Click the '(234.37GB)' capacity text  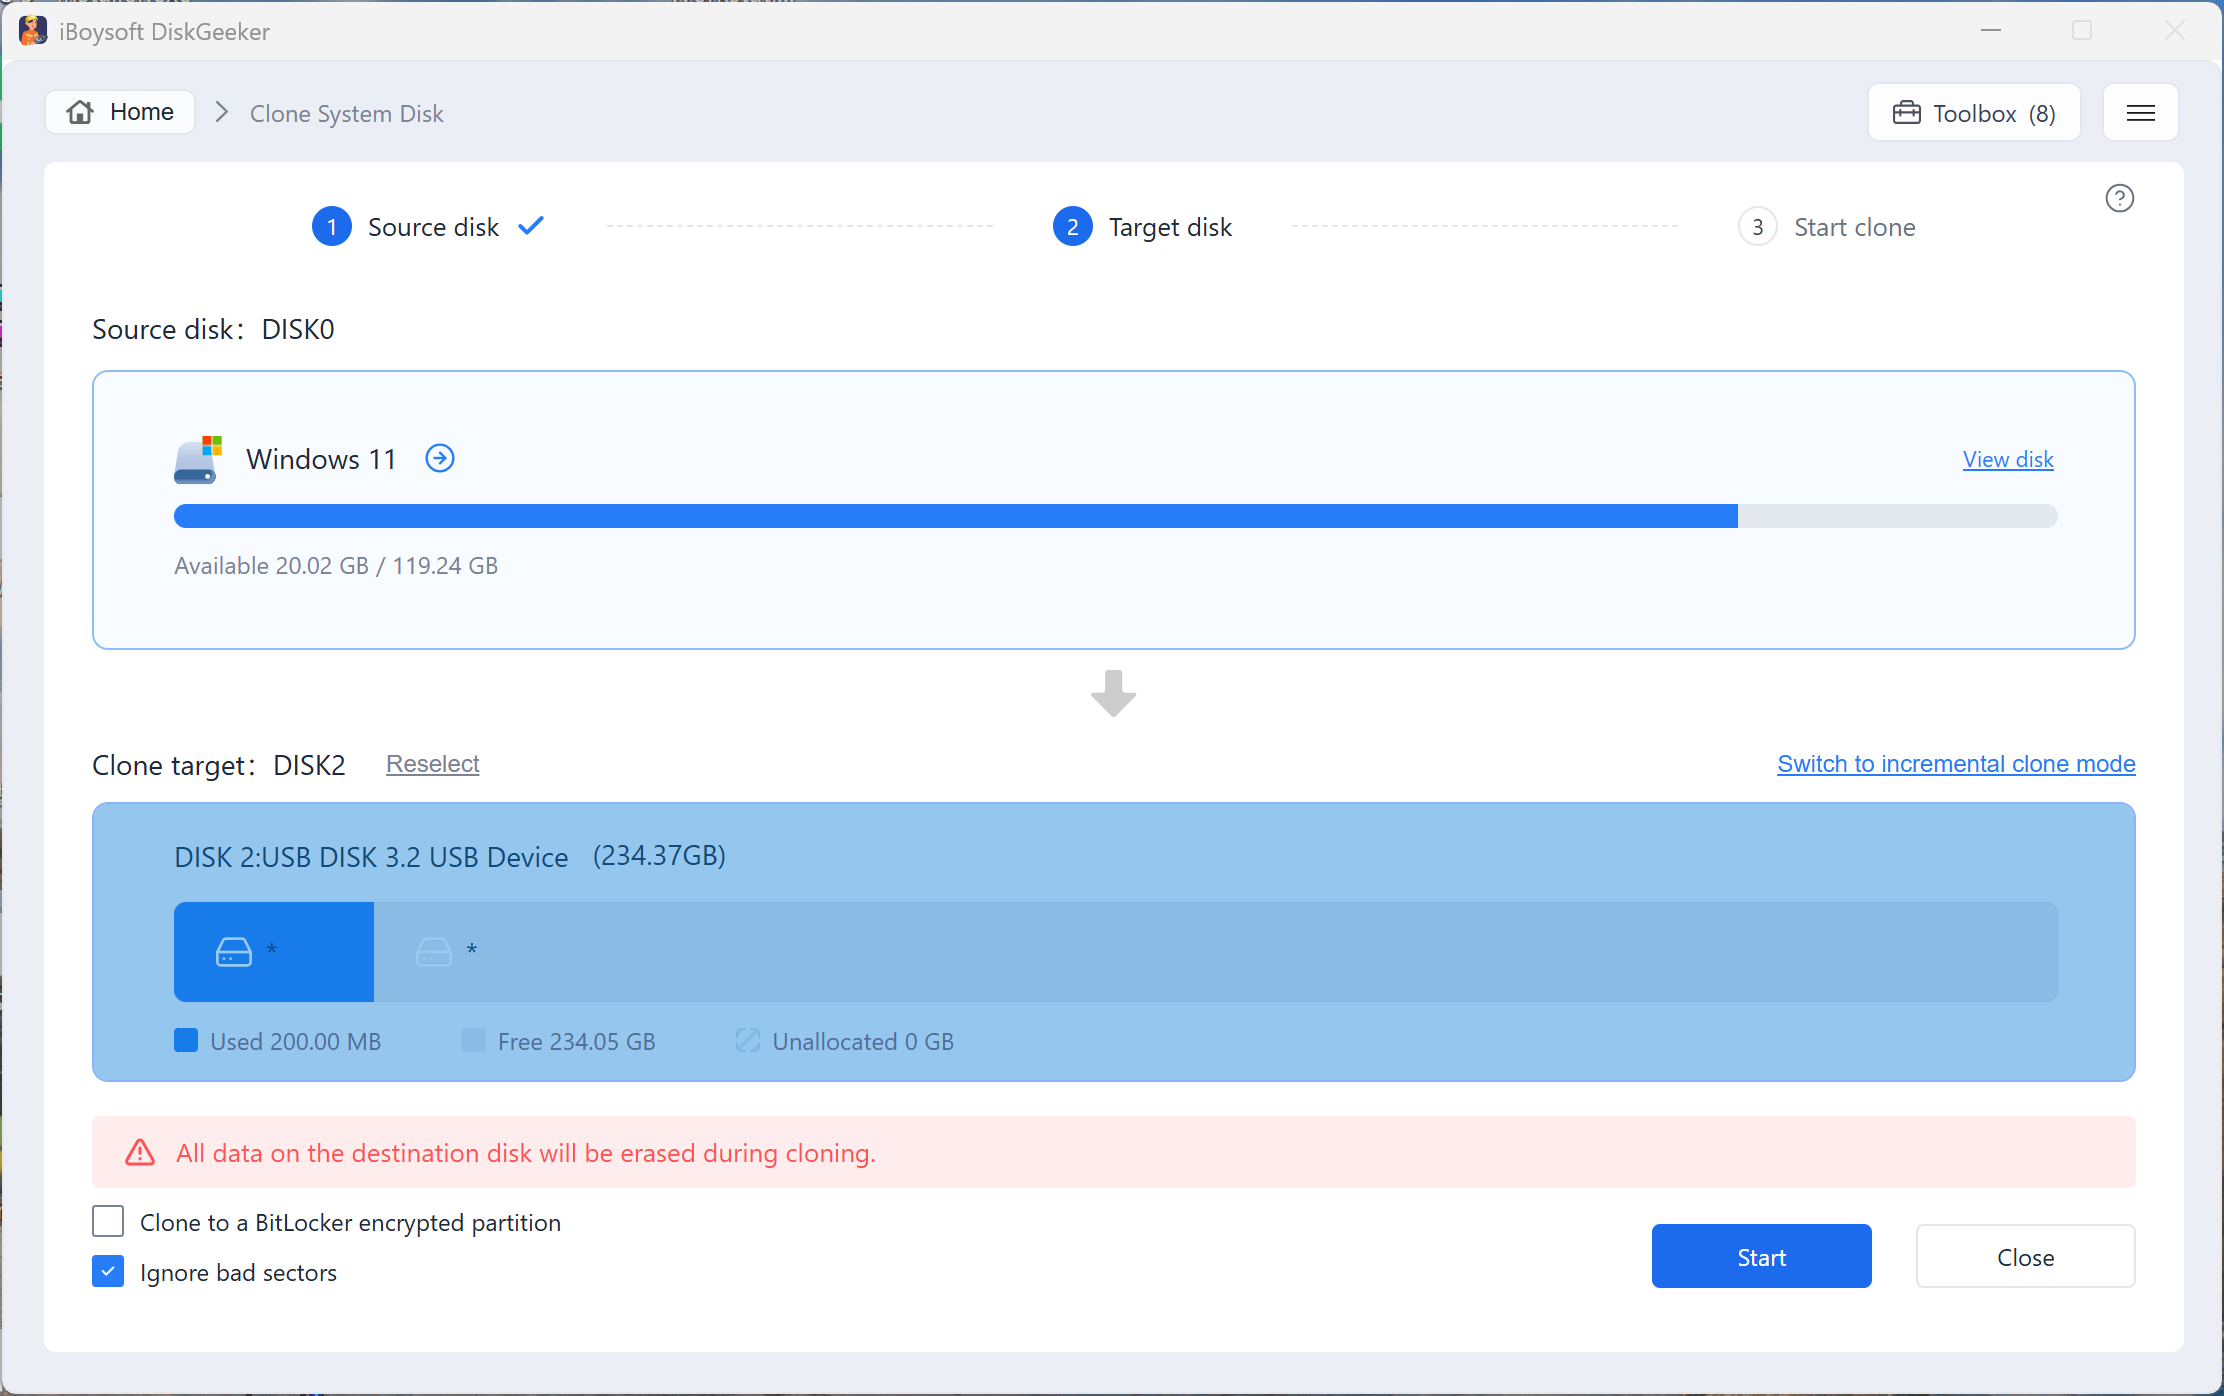click(660, 856)
